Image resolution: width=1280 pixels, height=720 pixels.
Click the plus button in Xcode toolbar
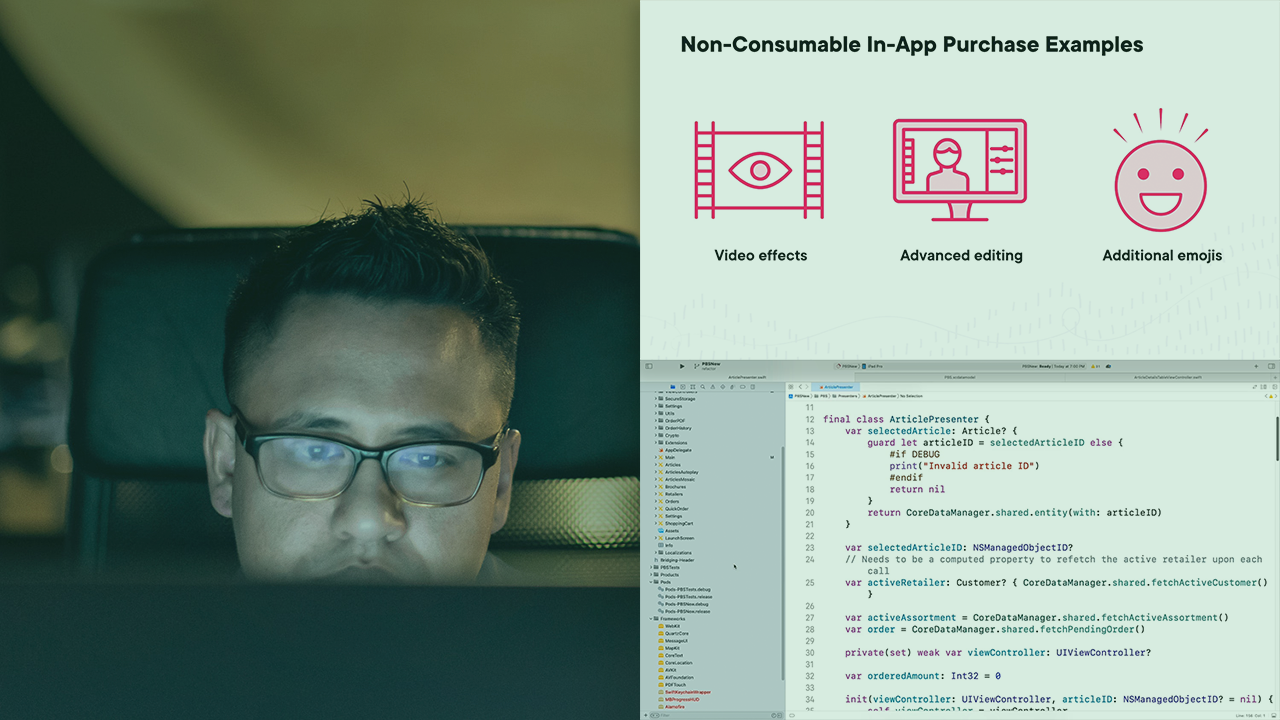point(1256,366)
